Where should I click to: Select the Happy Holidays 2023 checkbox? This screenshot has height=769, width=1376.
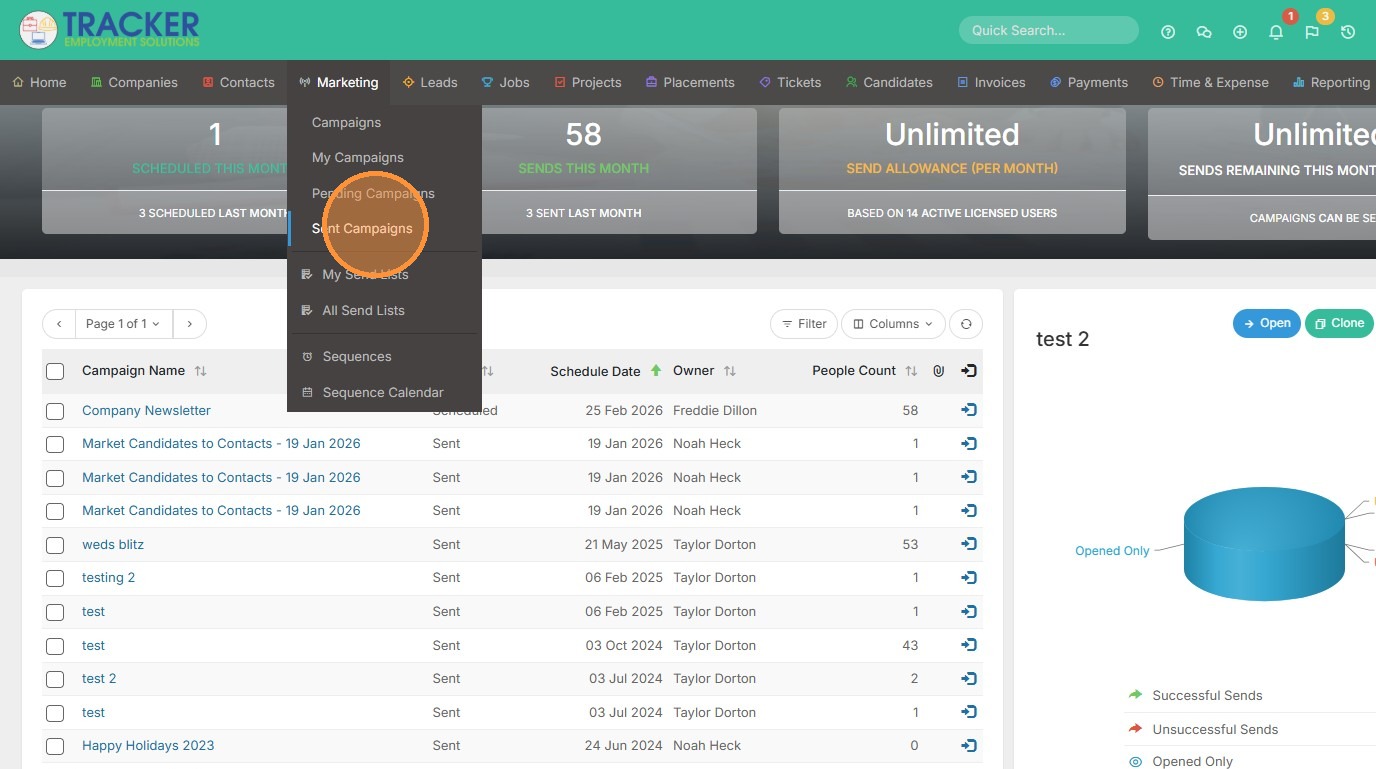click(x=55, y=746)
